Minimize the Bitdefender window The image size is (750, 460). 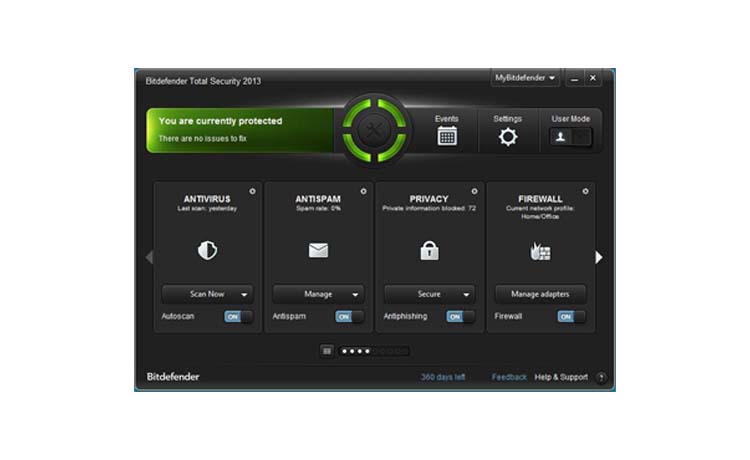(x=574, y=78)
